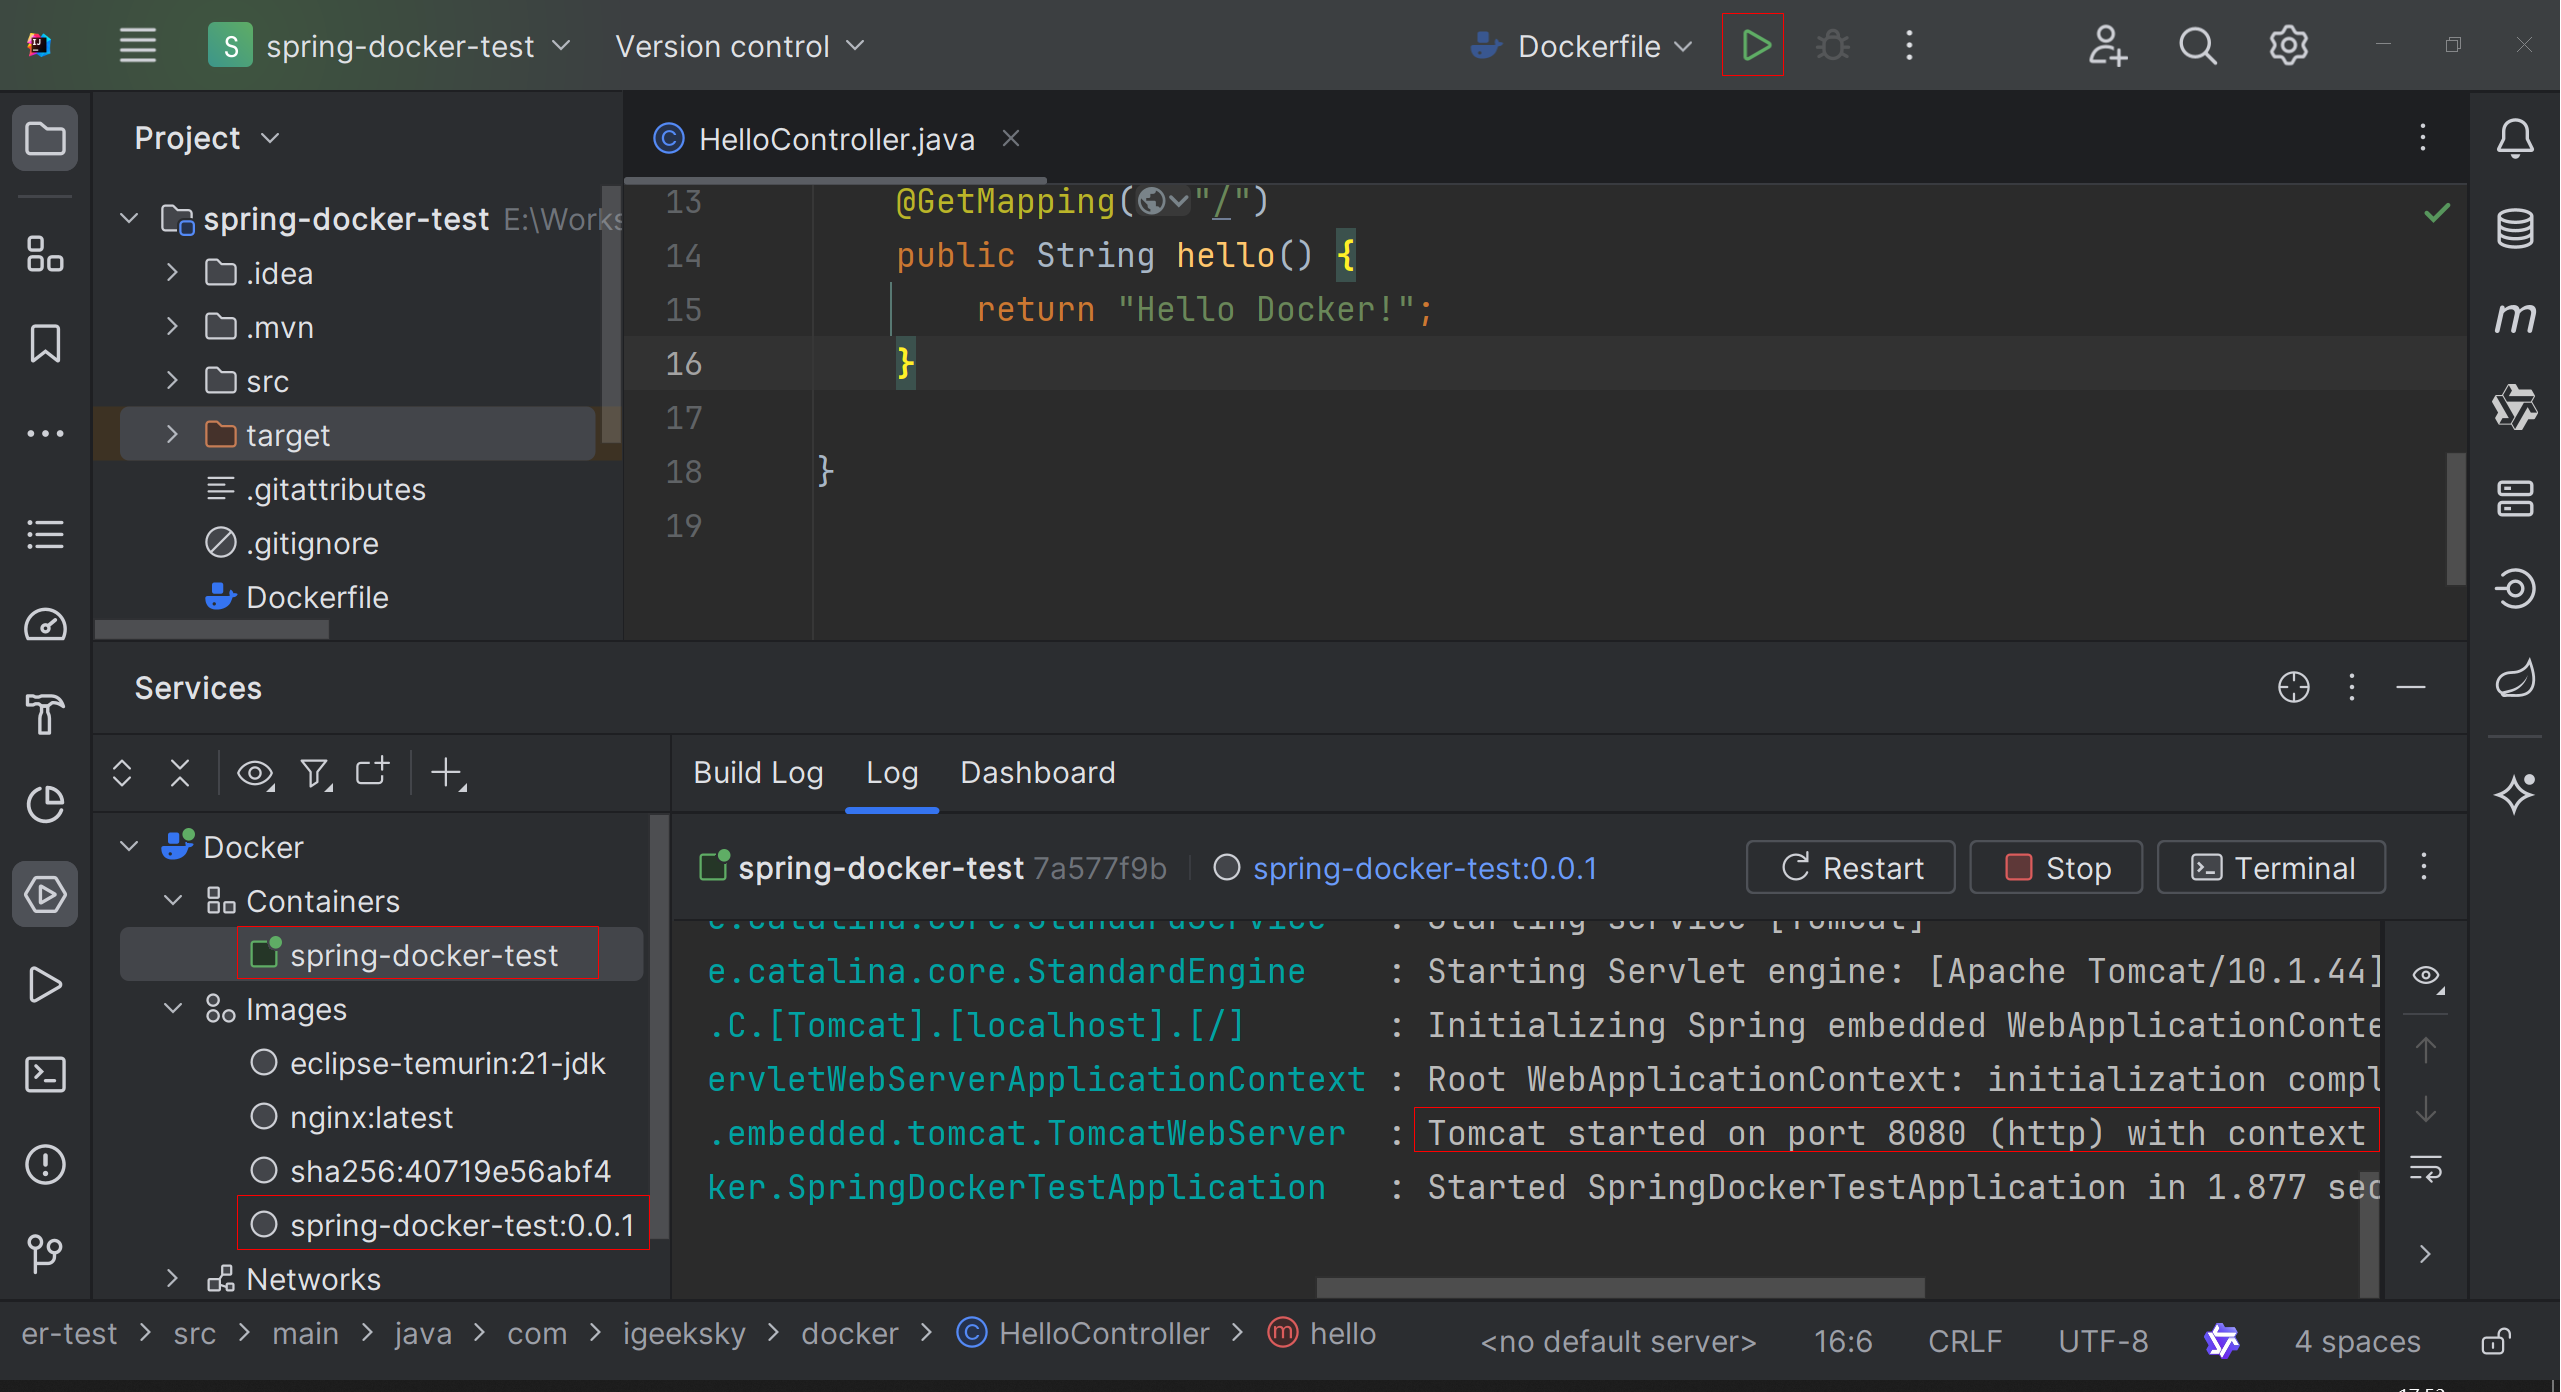2561x1392 pixels.
Task: Toggle soft-wrap in the log console
Action: coord(2425,1168)
